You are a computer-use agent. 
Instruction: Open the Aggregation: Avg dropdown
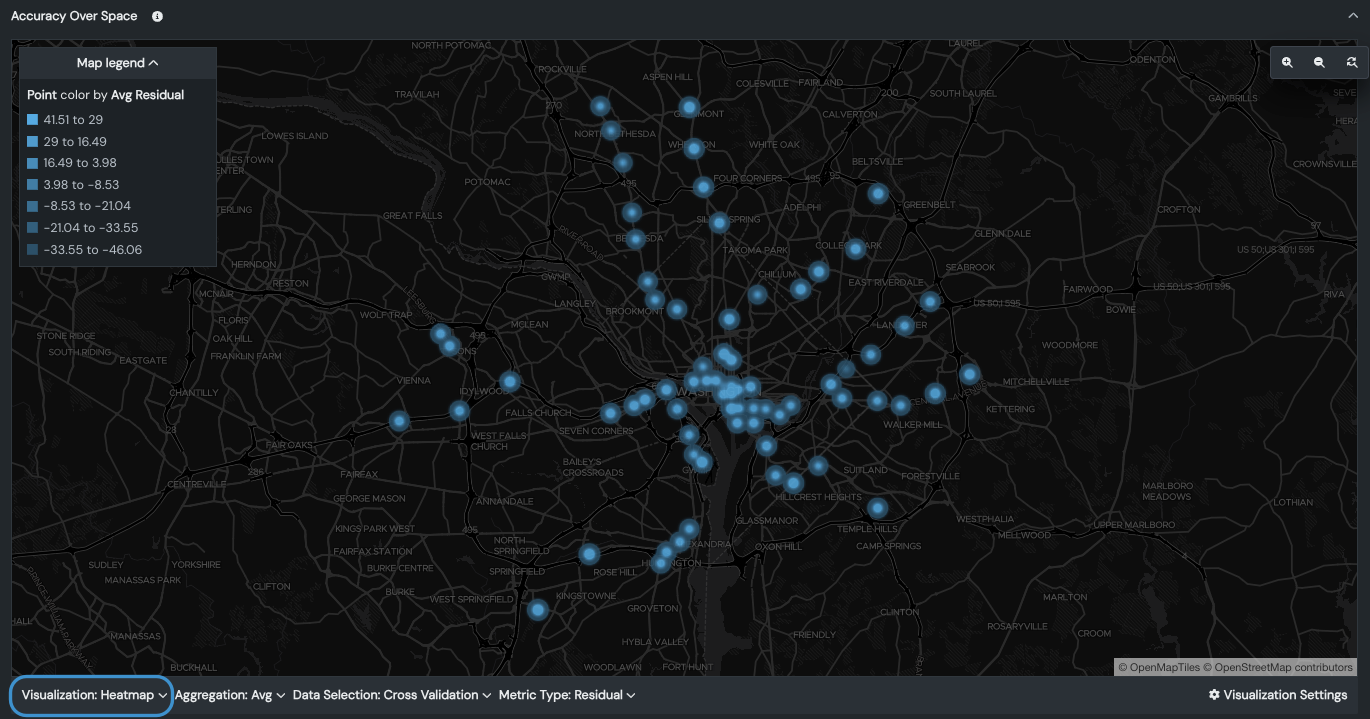point(230,695)
